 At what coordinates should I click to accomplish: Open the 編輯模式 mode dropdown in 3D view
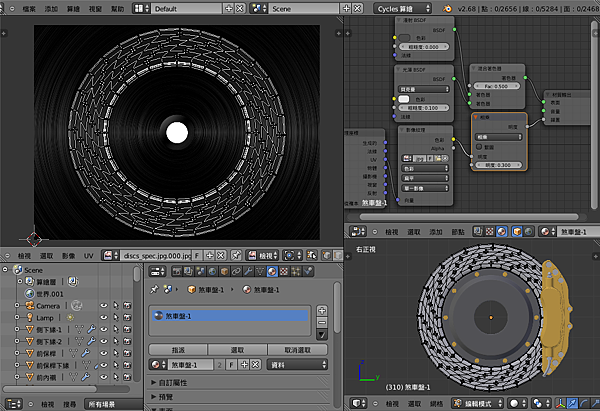click(x=478, y=403)
